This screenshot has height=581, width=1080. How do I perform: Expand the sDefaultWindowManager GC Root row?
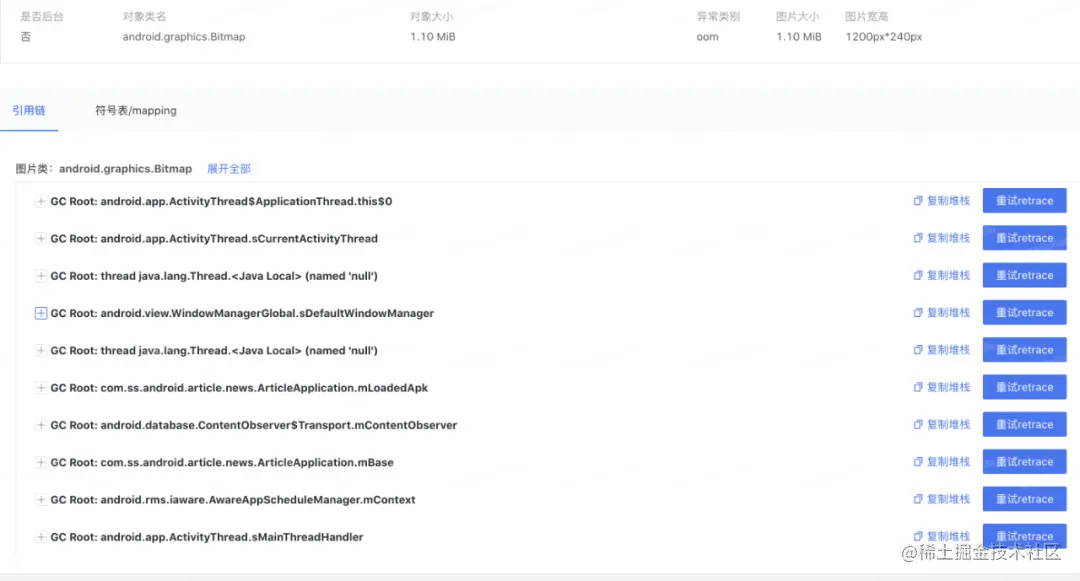tap(41, 313)
